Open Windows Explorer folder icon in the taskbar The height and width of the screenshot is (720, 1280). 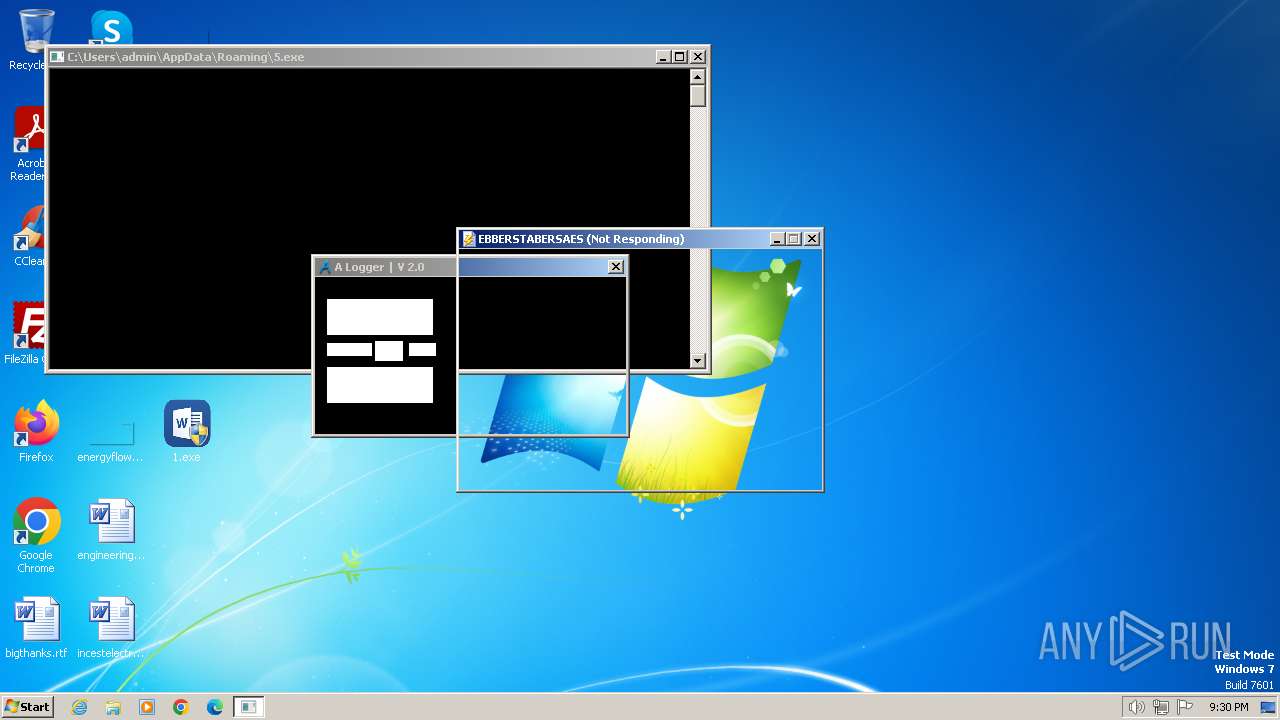113,707
